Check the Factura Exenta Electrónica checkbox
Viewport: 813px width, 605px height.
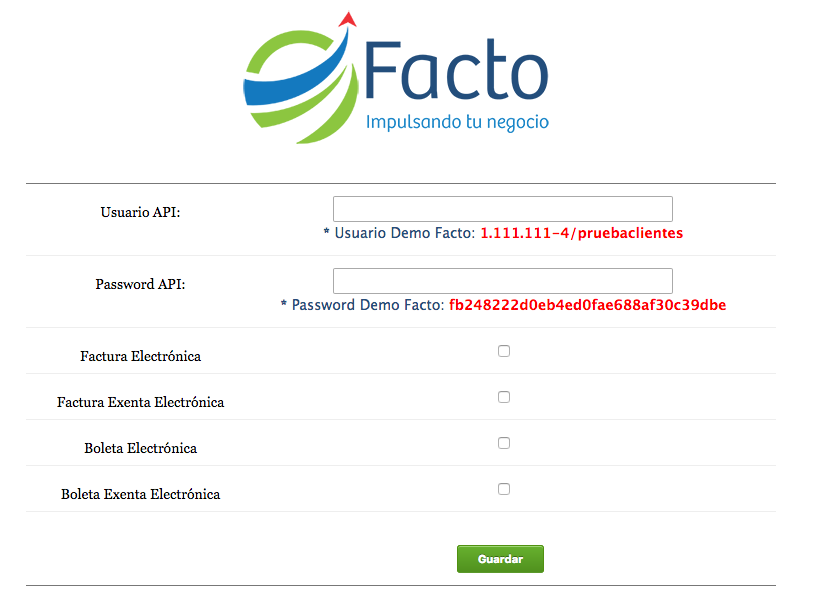point(504,397)
